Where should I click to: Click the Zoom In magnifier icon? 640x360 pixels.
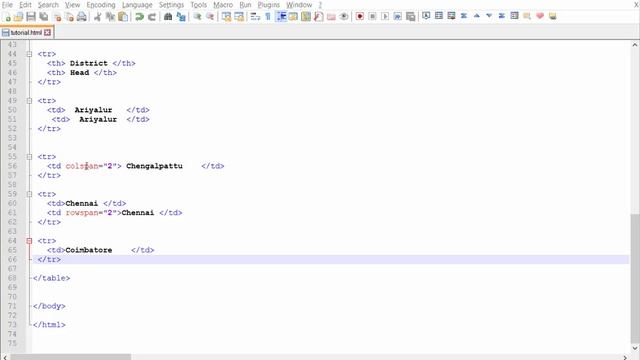(197, 17)
